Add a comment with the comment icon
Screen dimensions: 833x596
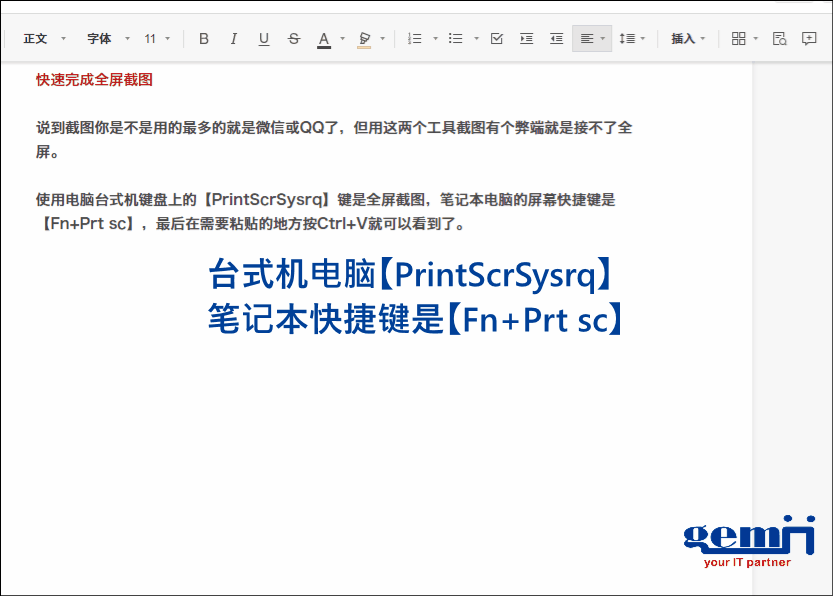pyautogui.click(x=810, y=39)
